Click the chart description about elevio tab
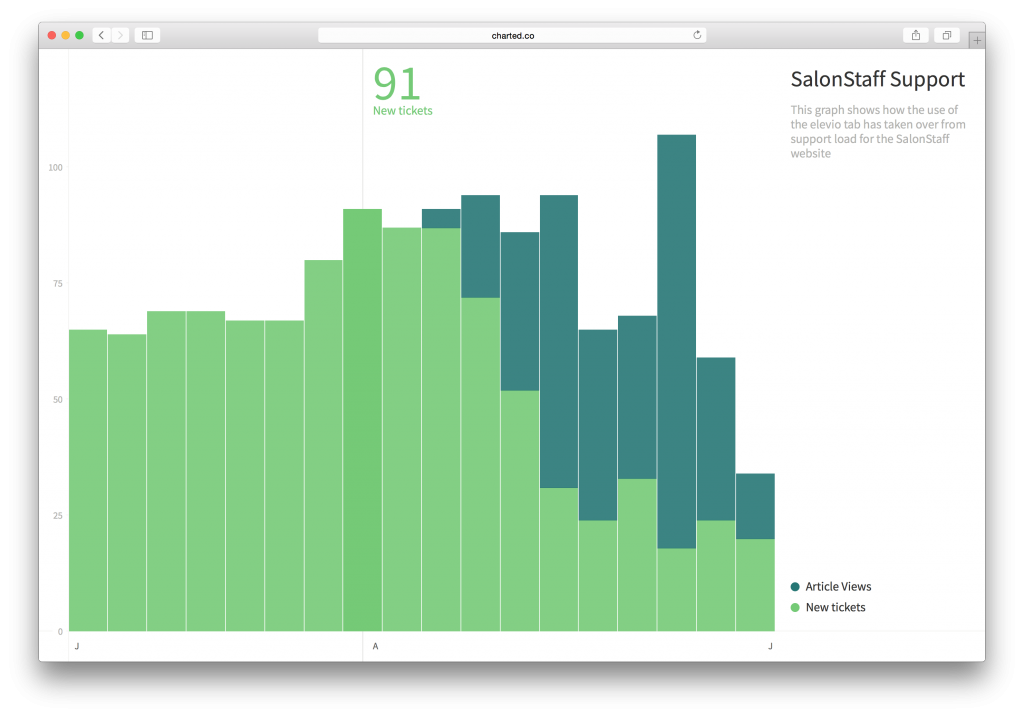The width and height of the screenshot is (1024, 717). 878,131
